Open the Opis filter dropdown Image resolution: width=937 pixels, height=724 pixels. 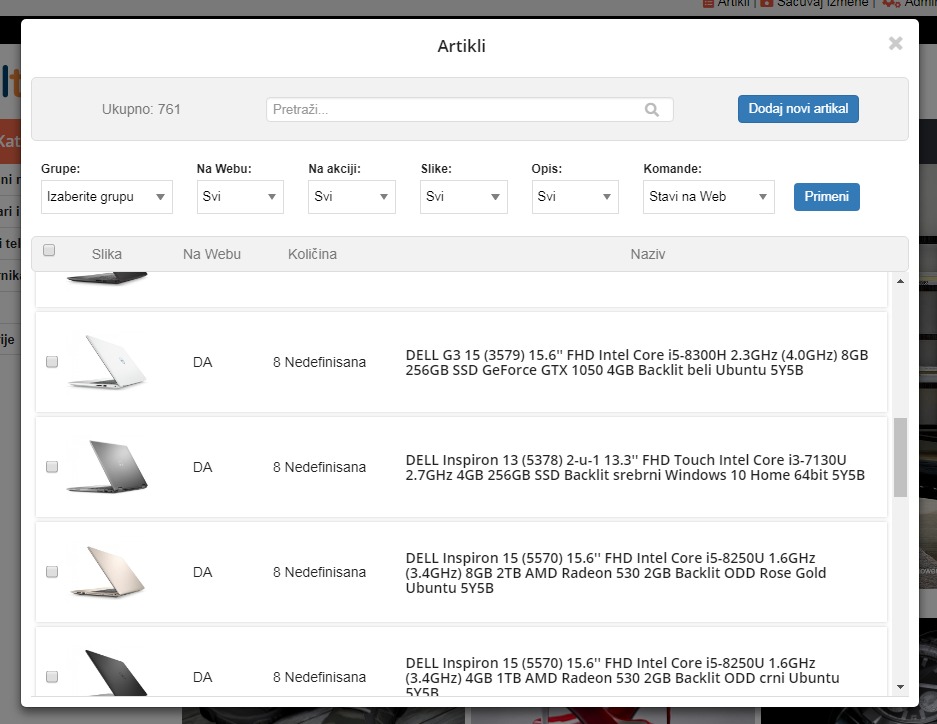pyautogui.click(x=575, y=197)
